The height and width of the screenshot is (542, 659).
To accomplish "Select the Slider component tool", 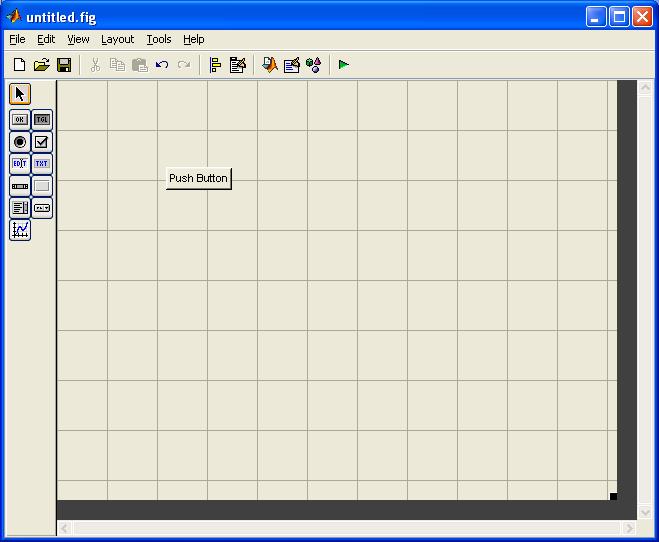I will (x=20, y=186).
